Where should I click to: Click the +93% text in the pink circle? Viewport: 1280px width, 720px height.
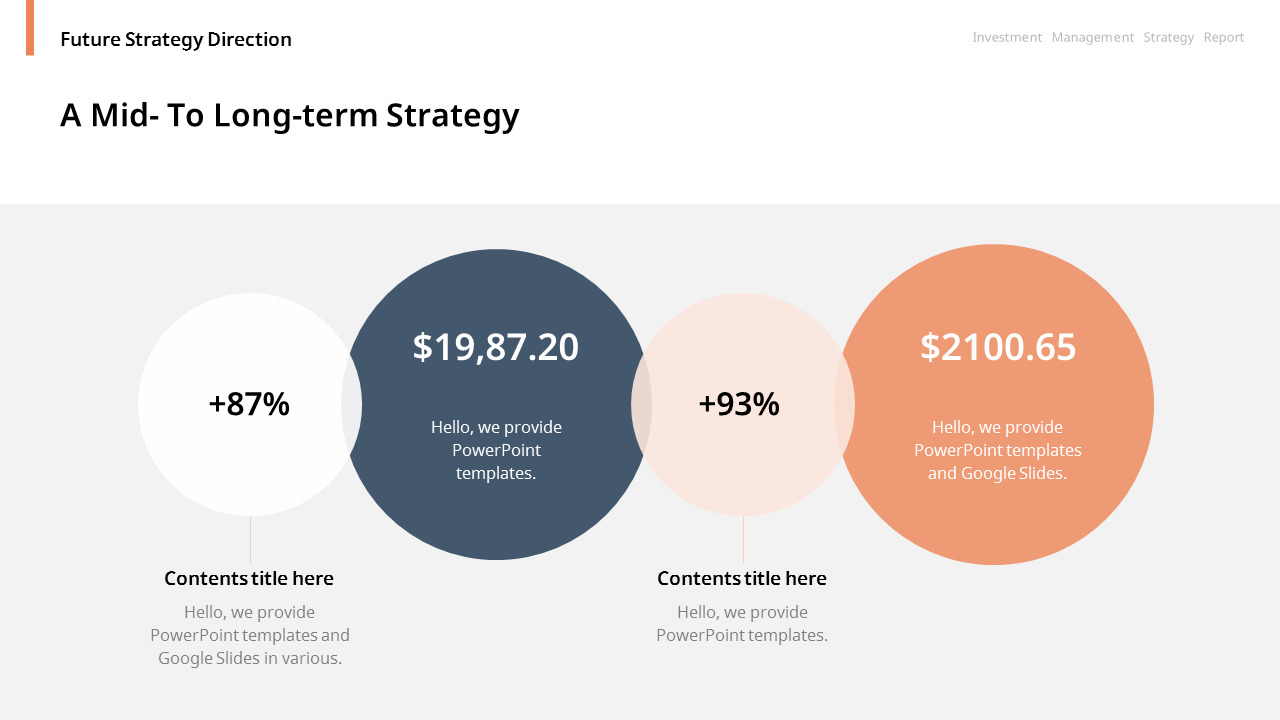coord(739,404)
